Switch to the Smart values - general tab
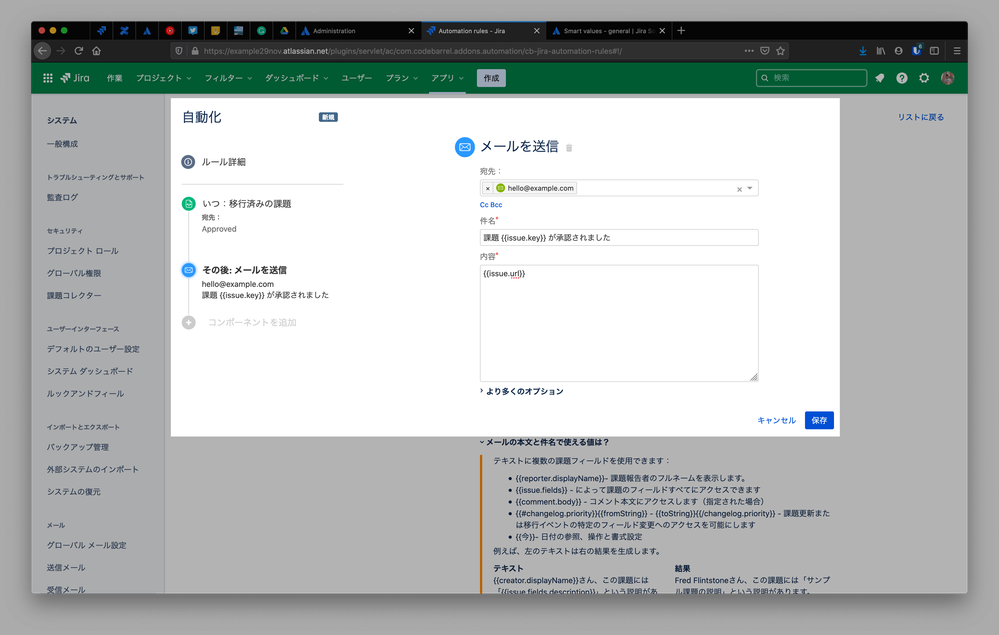The height and width of the screenshot is (635, 999). (610, 31)
